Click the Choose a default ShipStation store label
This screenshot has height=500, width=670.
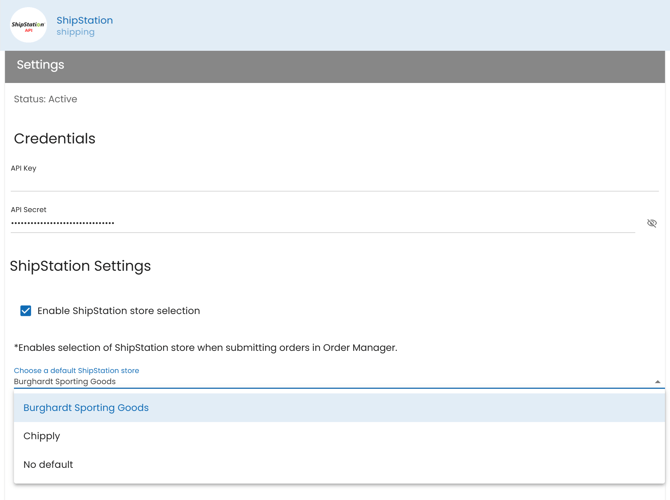pos(76,371)
